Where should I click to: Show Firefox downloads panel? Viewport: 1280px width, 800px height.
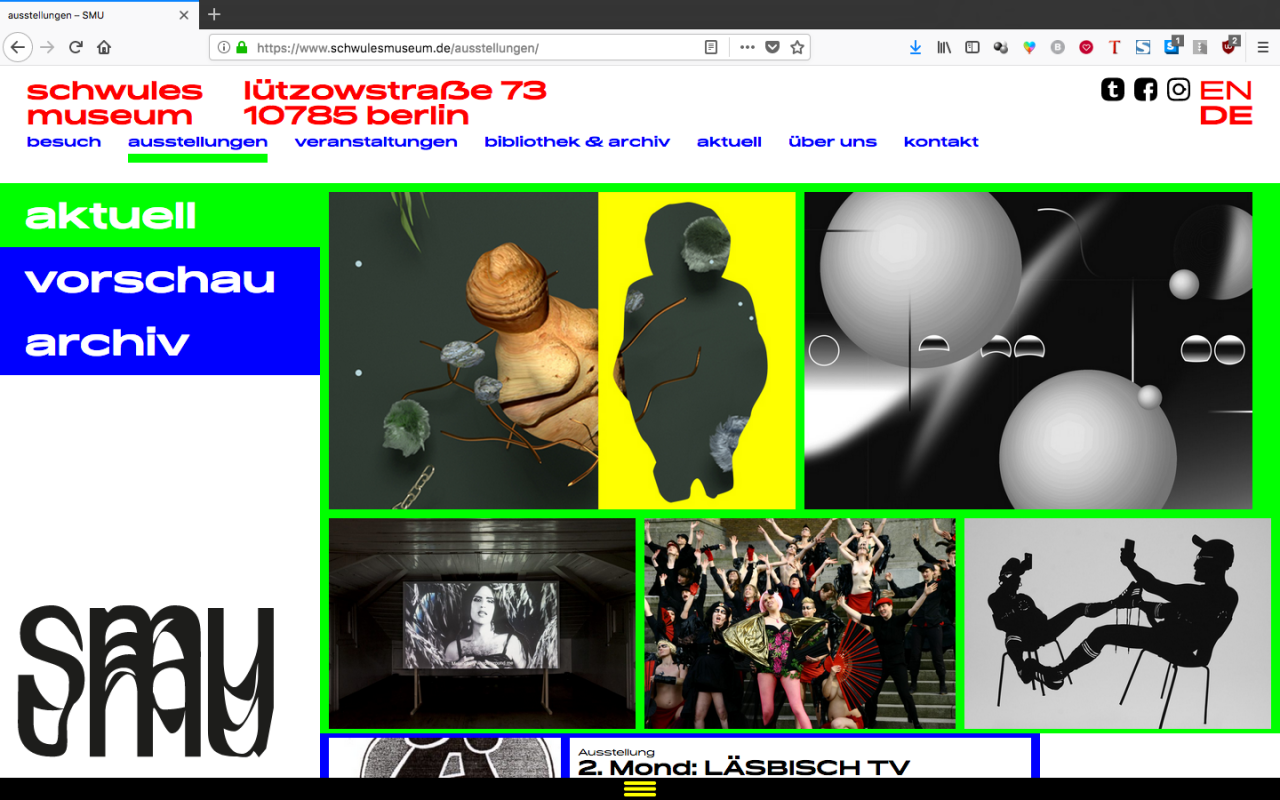pyautogui.click(x=915, y=47)
